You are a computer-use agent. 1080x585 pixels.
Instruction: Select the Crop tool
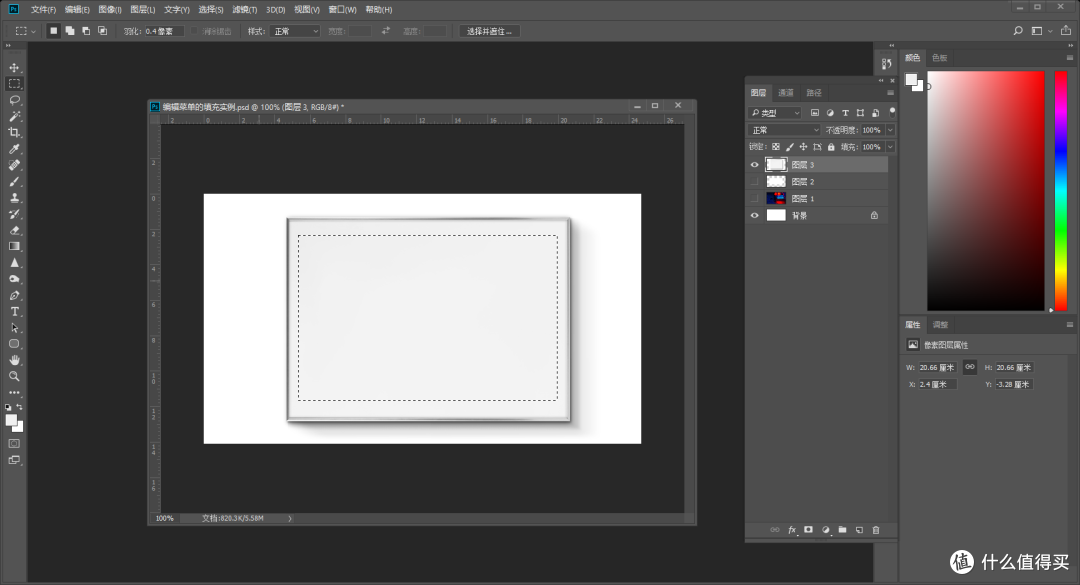point(14,133)
